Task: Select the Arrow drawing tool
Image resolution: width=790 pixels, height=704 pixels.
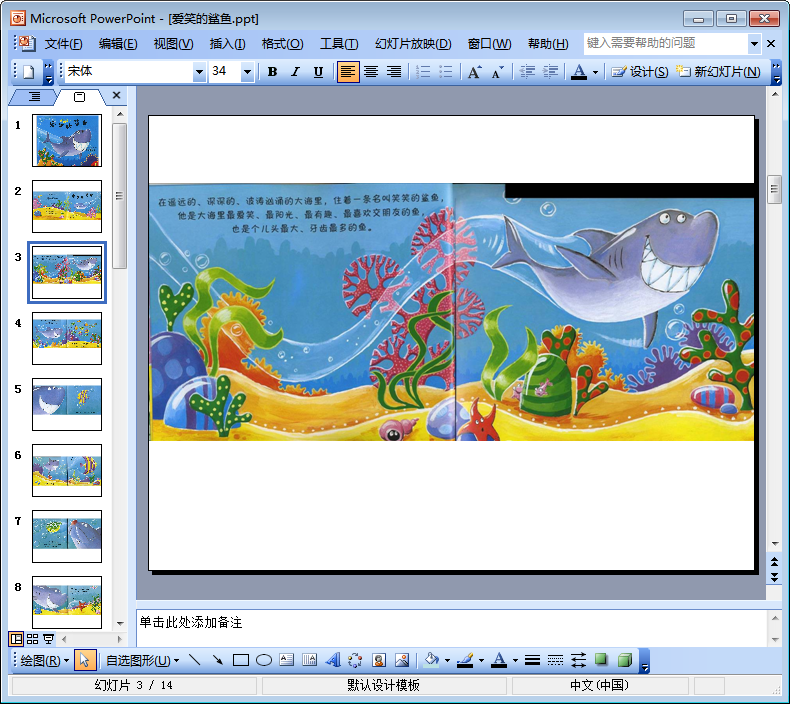Action: tap(218, 660)
